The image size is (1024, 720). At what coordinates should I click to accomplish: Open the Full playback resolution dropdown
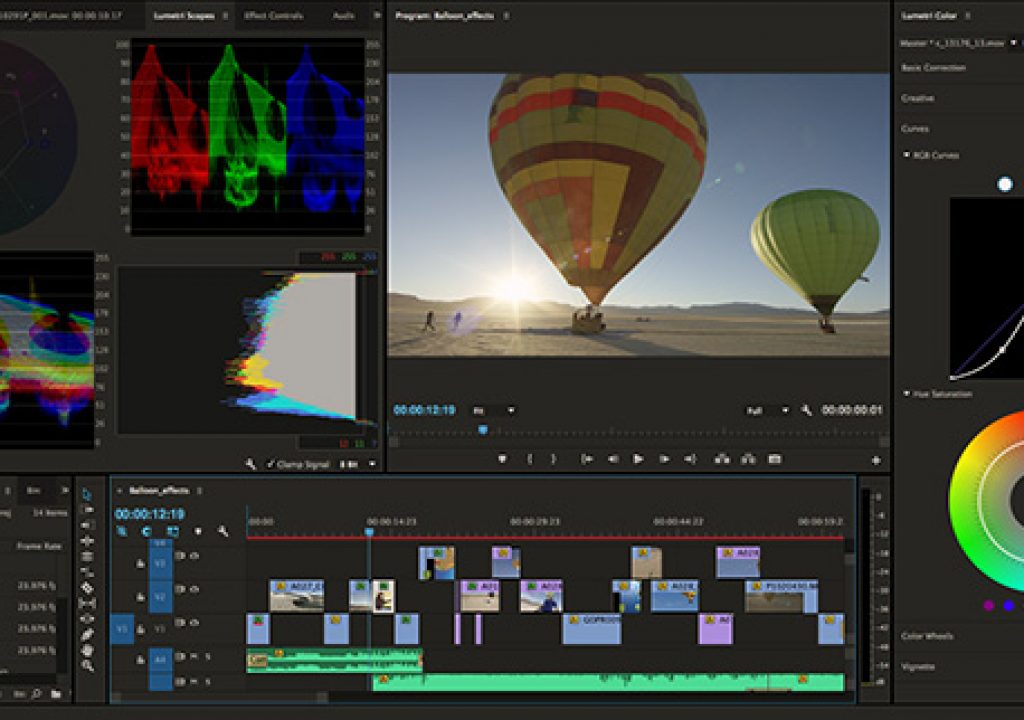pyautogui.click(x=768, y=411)
